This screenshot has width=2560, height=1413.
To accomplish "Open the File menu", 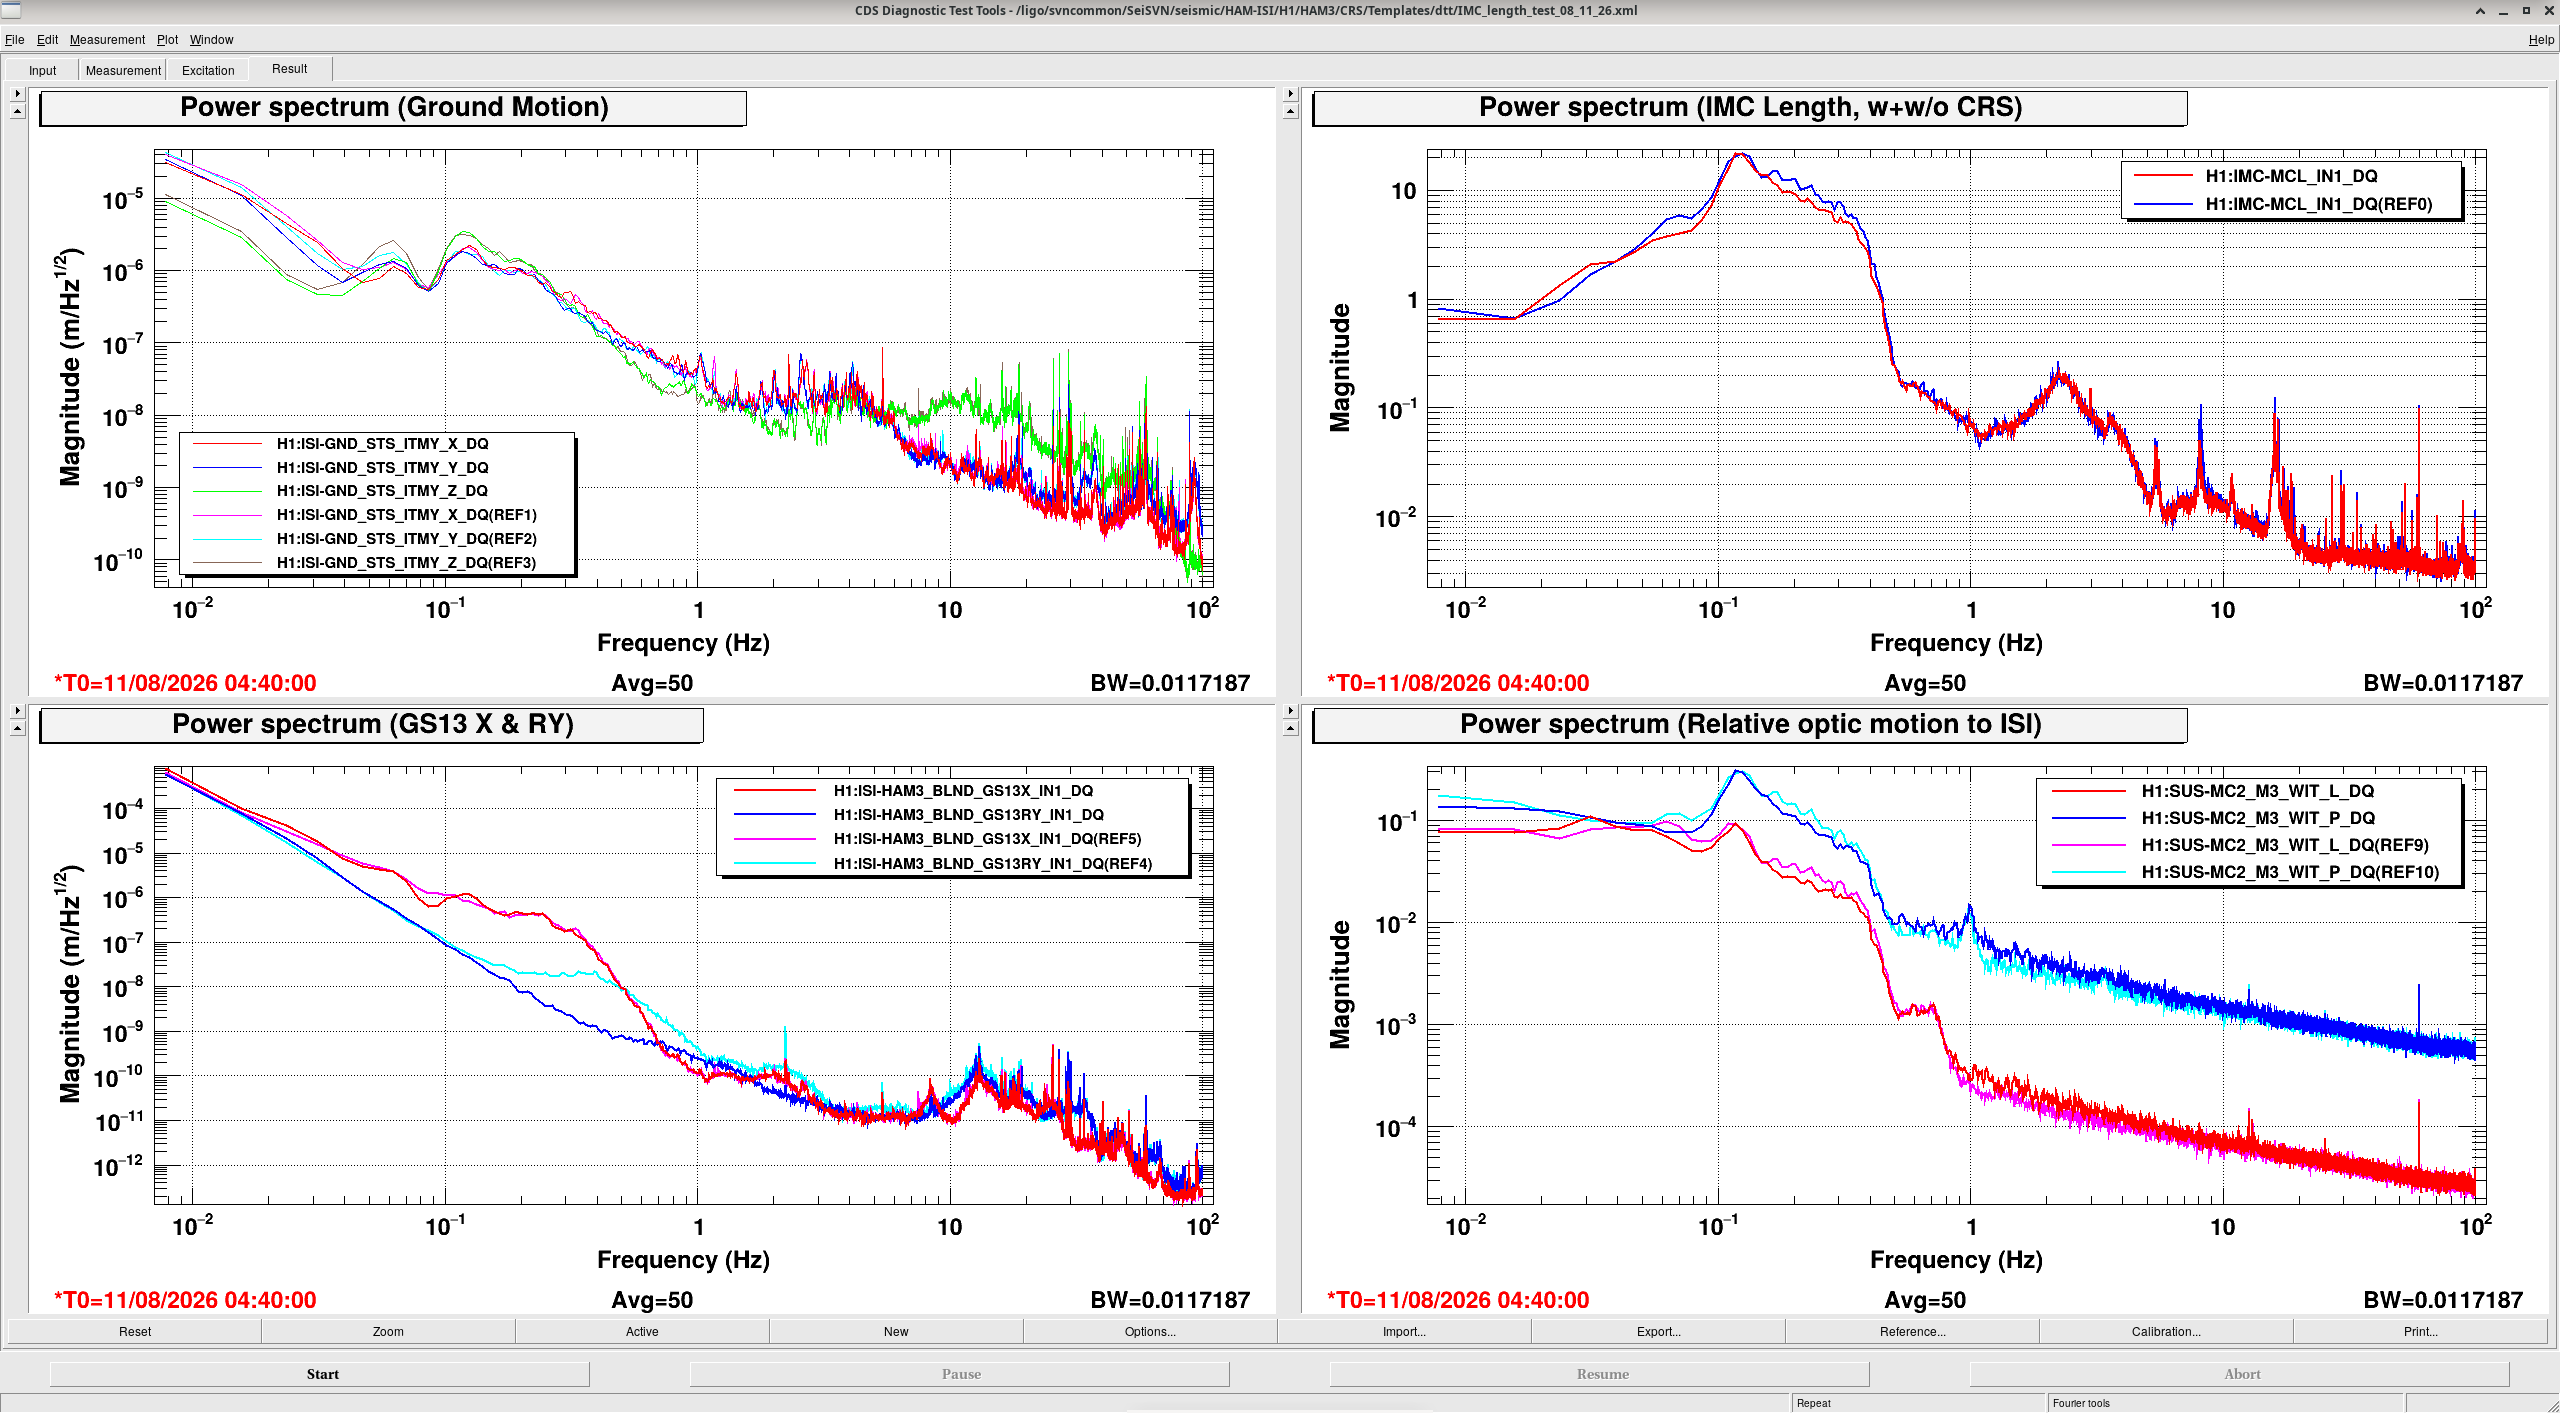I will pyautogui.click(x=14, y=40).
